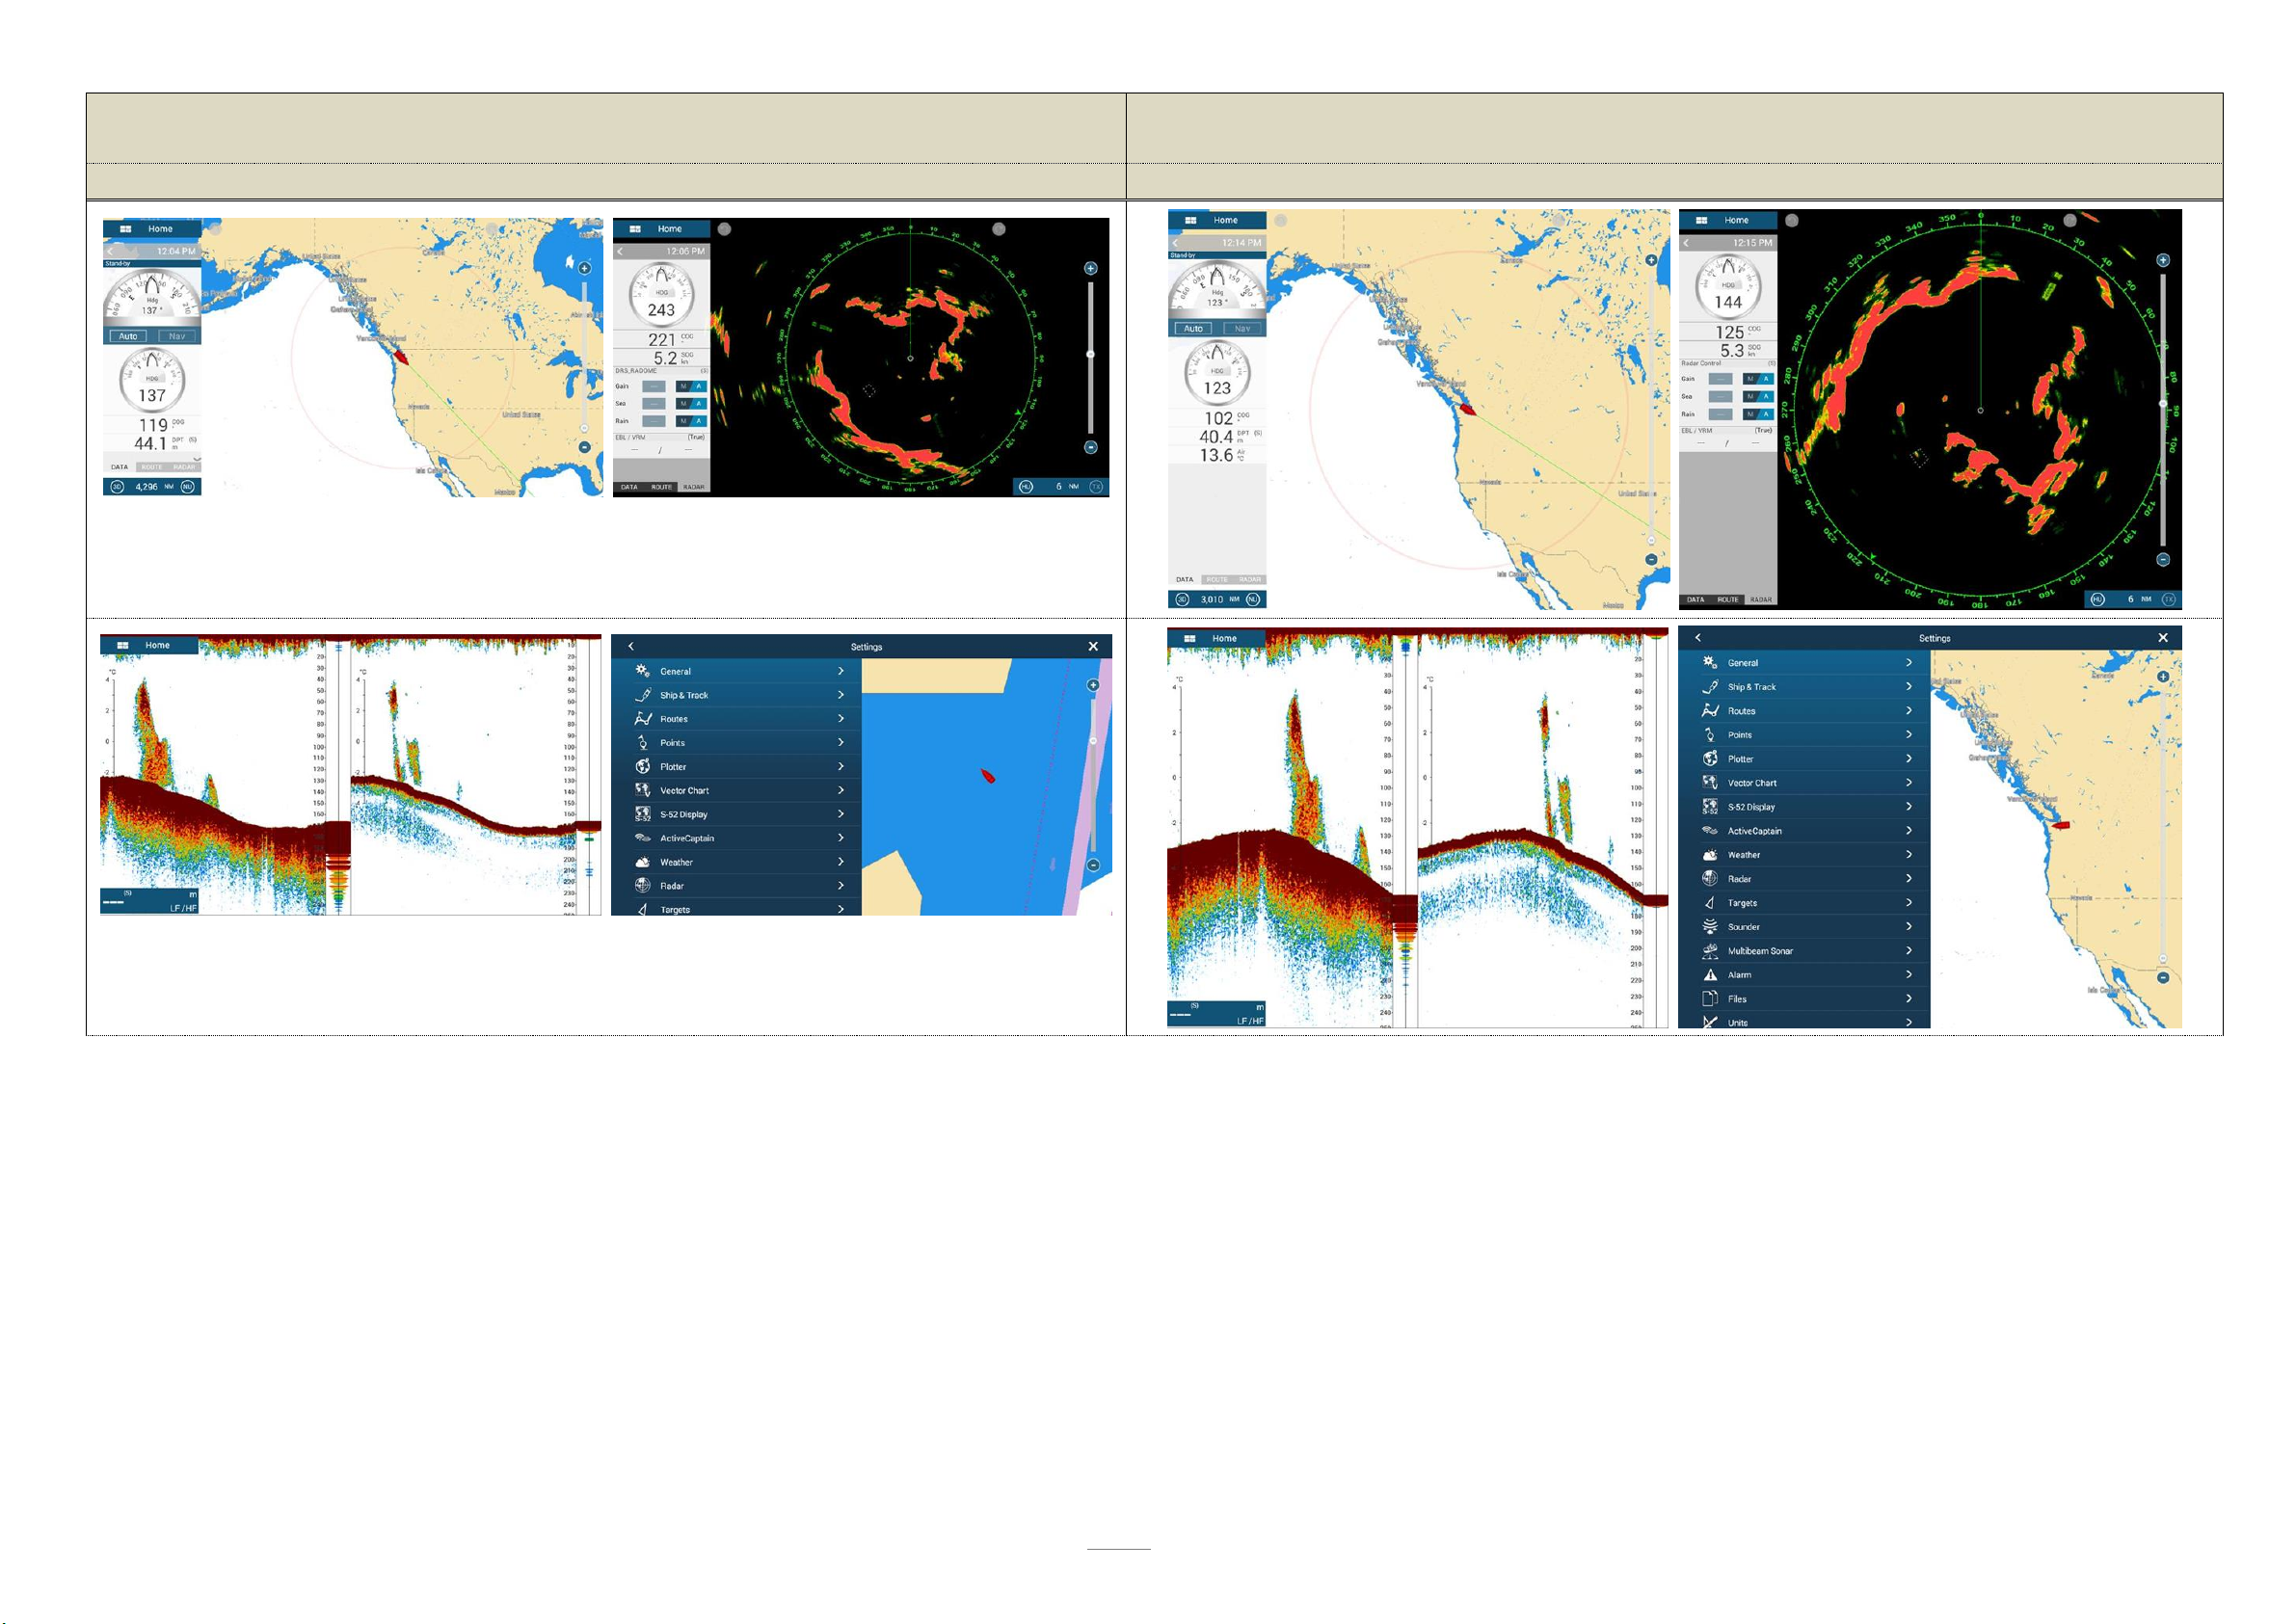Tap the NU orientation icon beside 4,296 NM
This screenshot has height=1624, width=2296.
click(x=187, y=487)
